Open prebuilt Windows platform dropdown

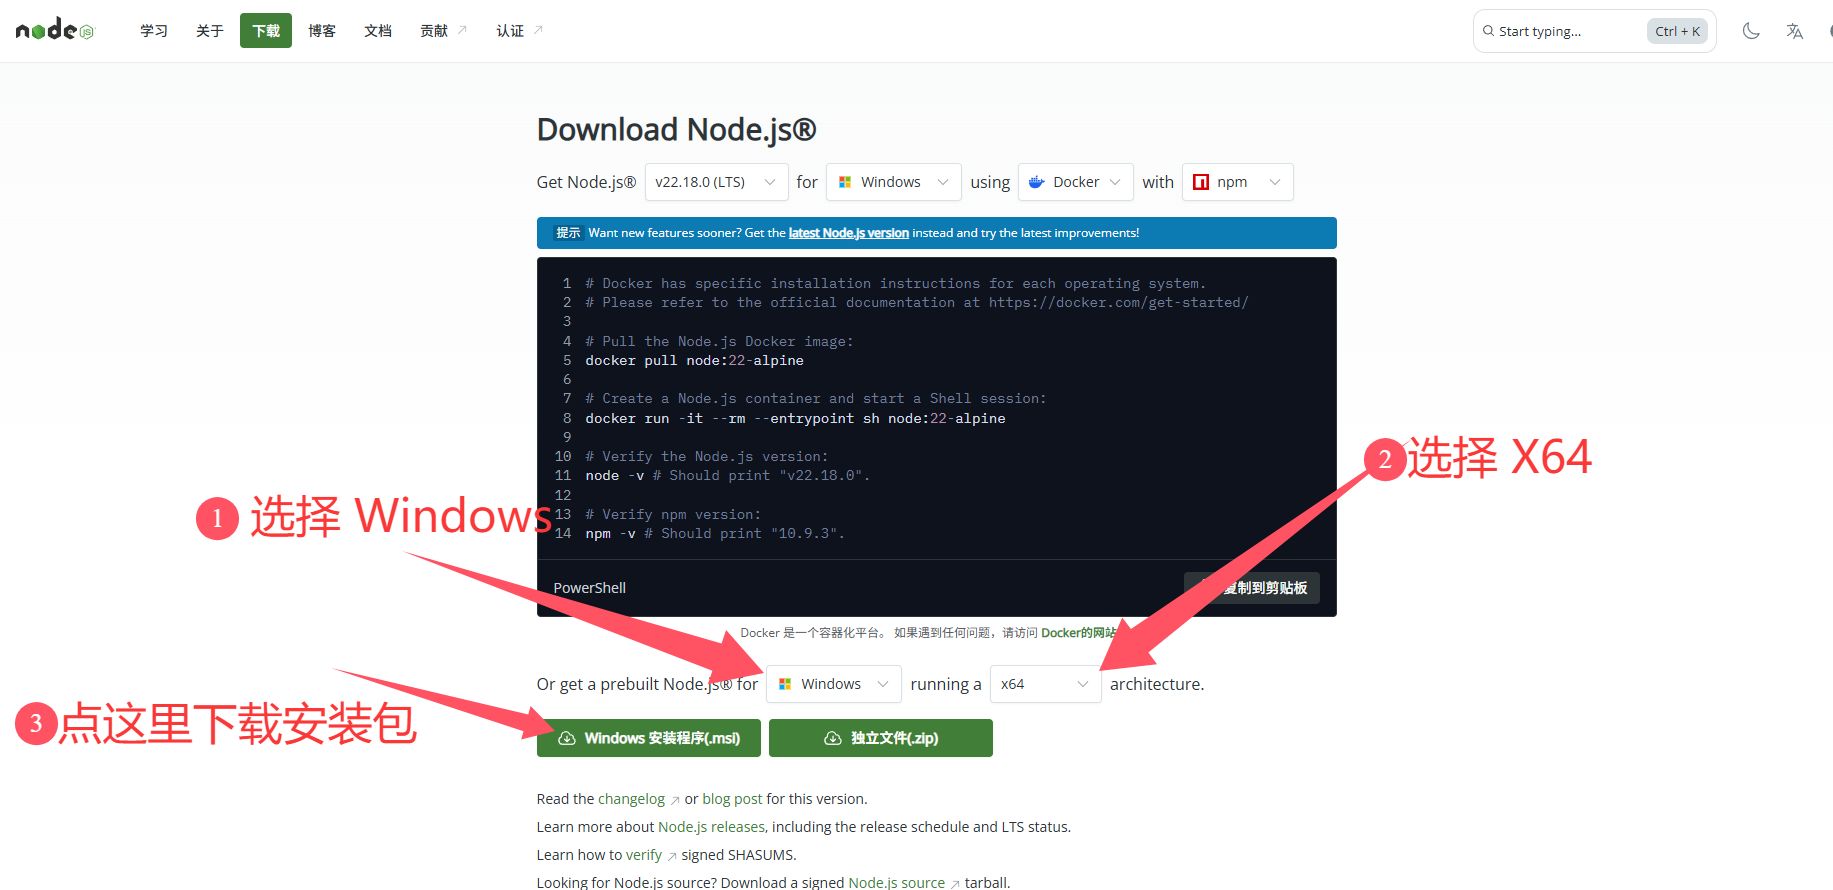coord(834,684)
